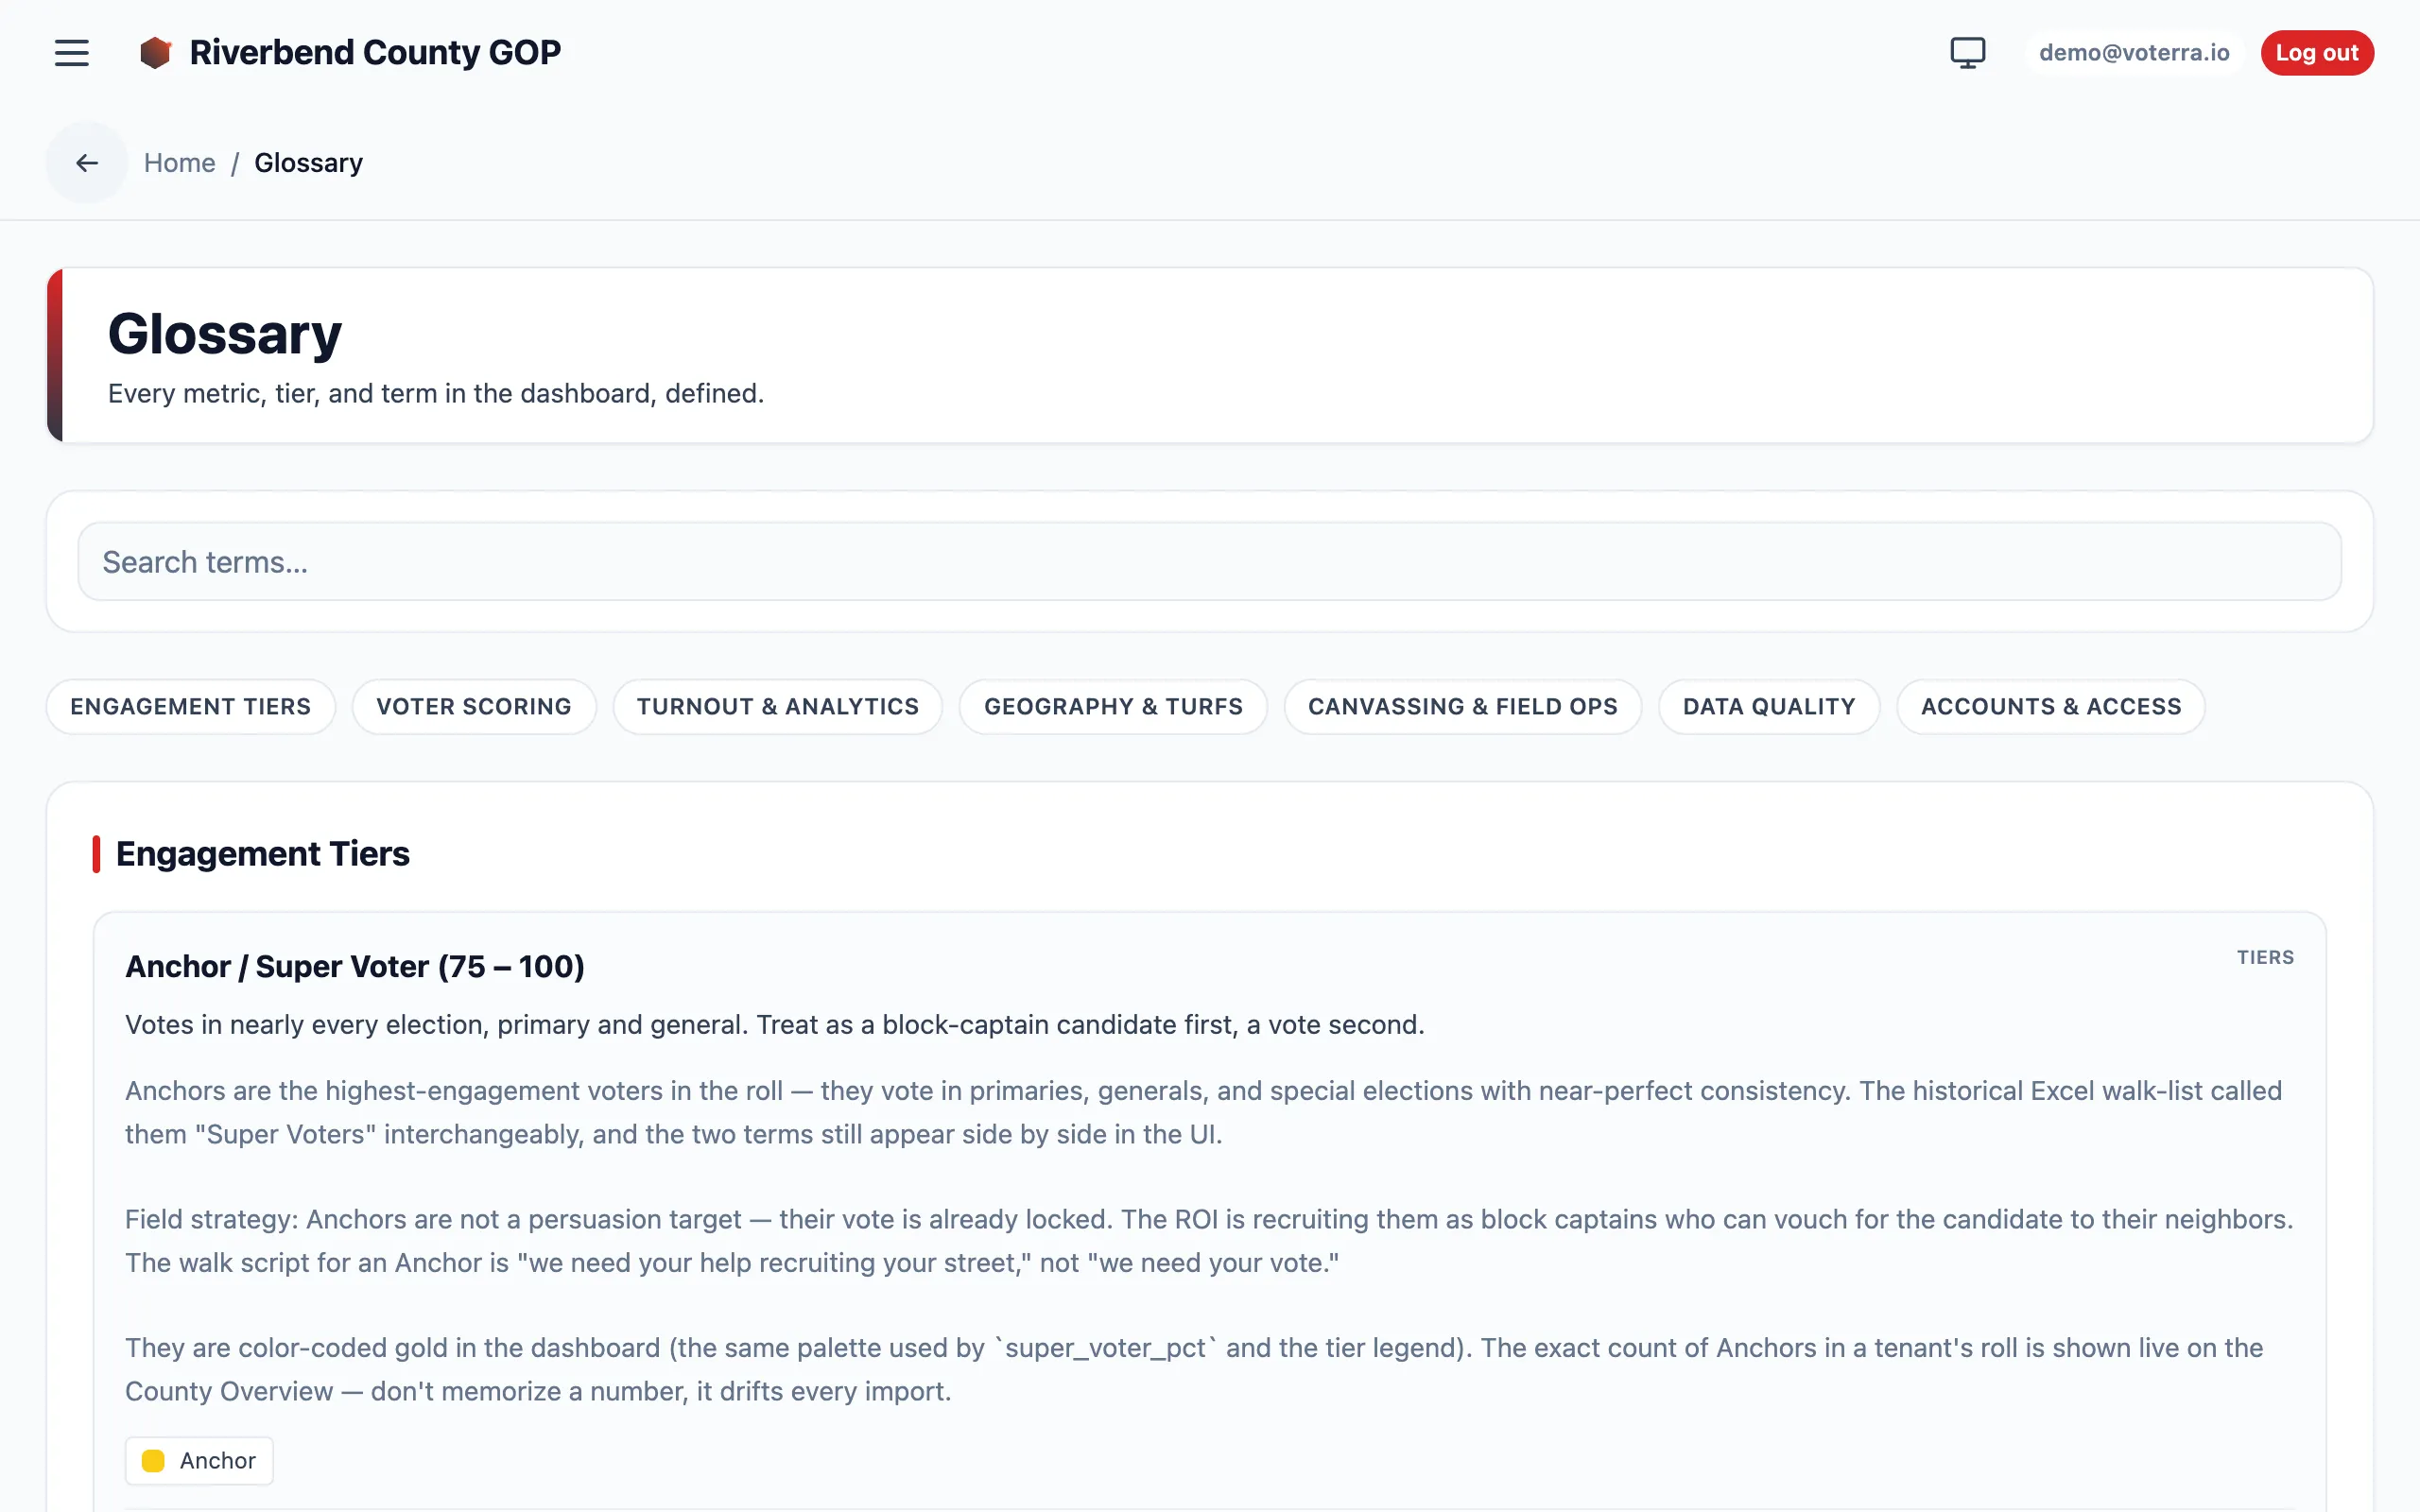The width and height of the screenshot is (2420, 1512).
Task: Click the TIERS label on the Anchor card
Action: click(x=2265, y=958)
